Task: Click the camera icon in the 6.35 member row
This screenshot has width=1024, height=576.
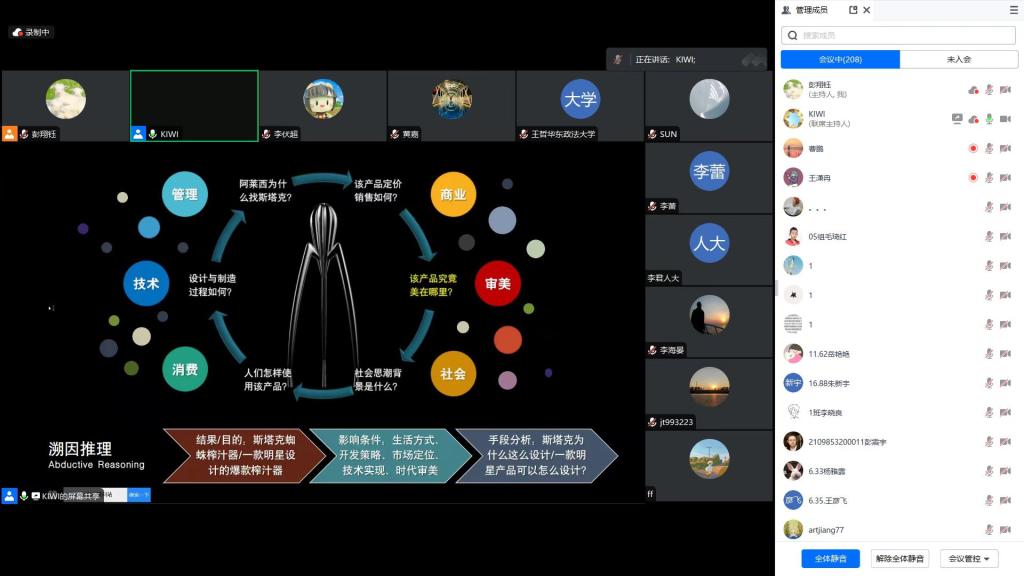Action: pos(1006,501)
